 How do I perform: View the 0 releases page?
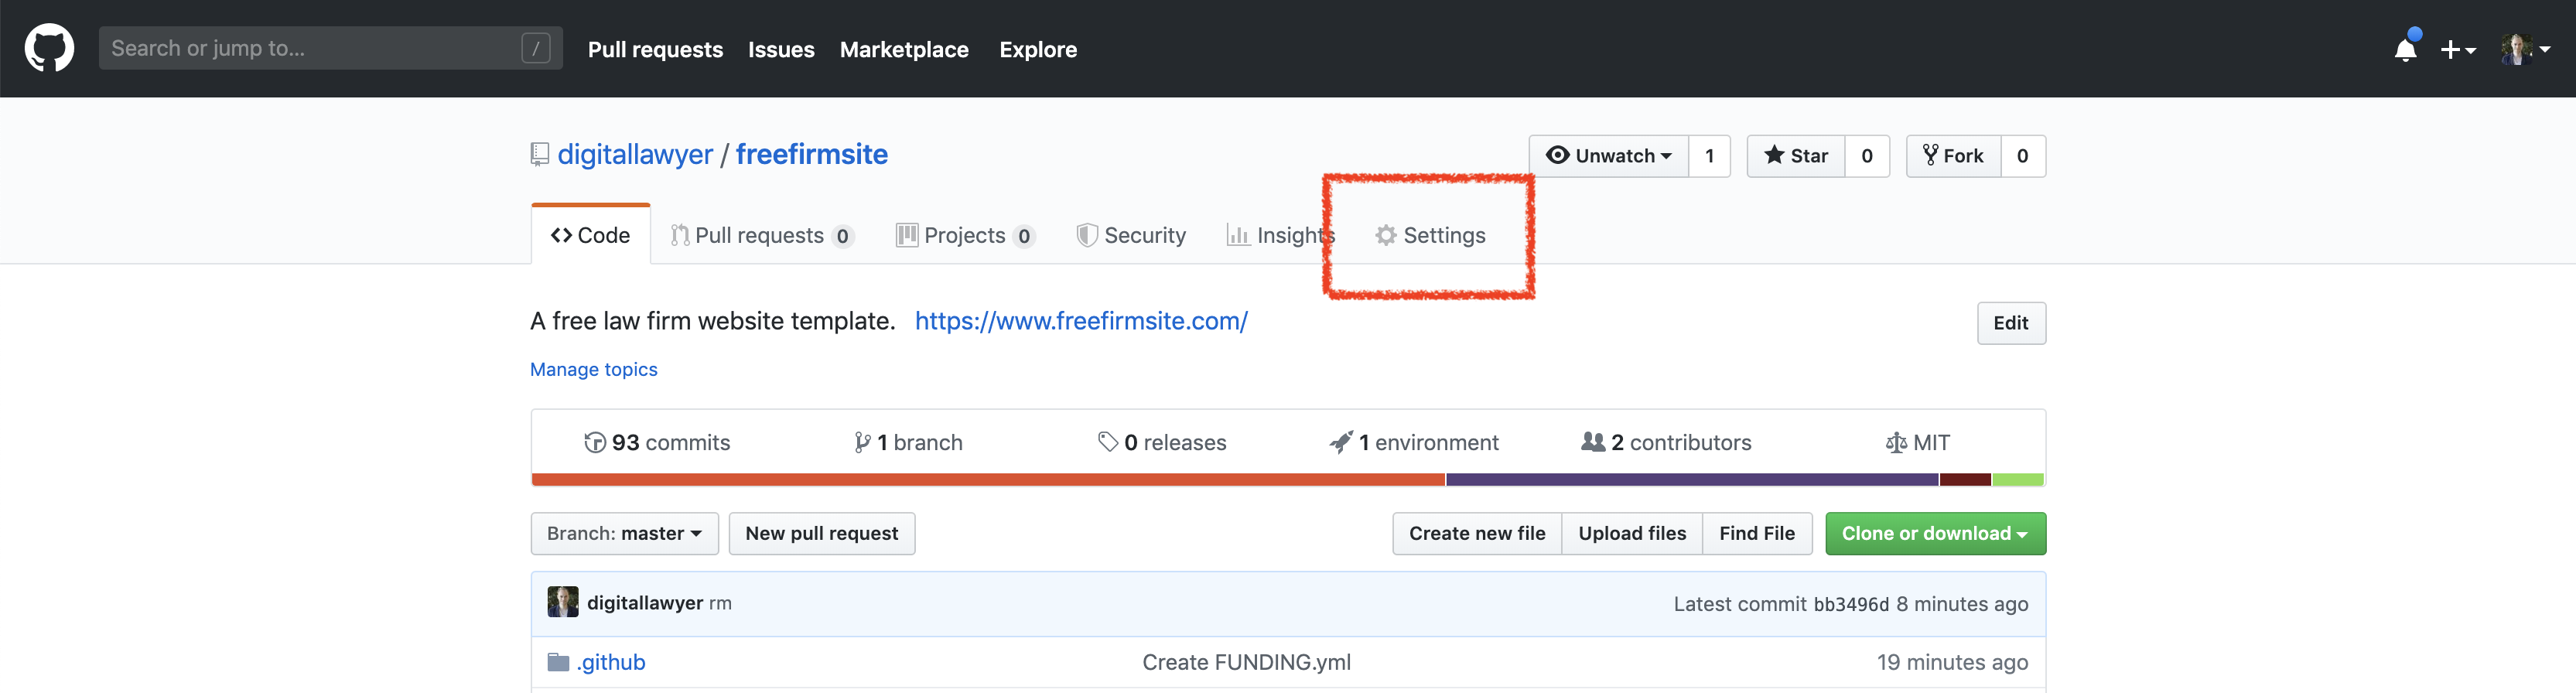(1161, 442)
